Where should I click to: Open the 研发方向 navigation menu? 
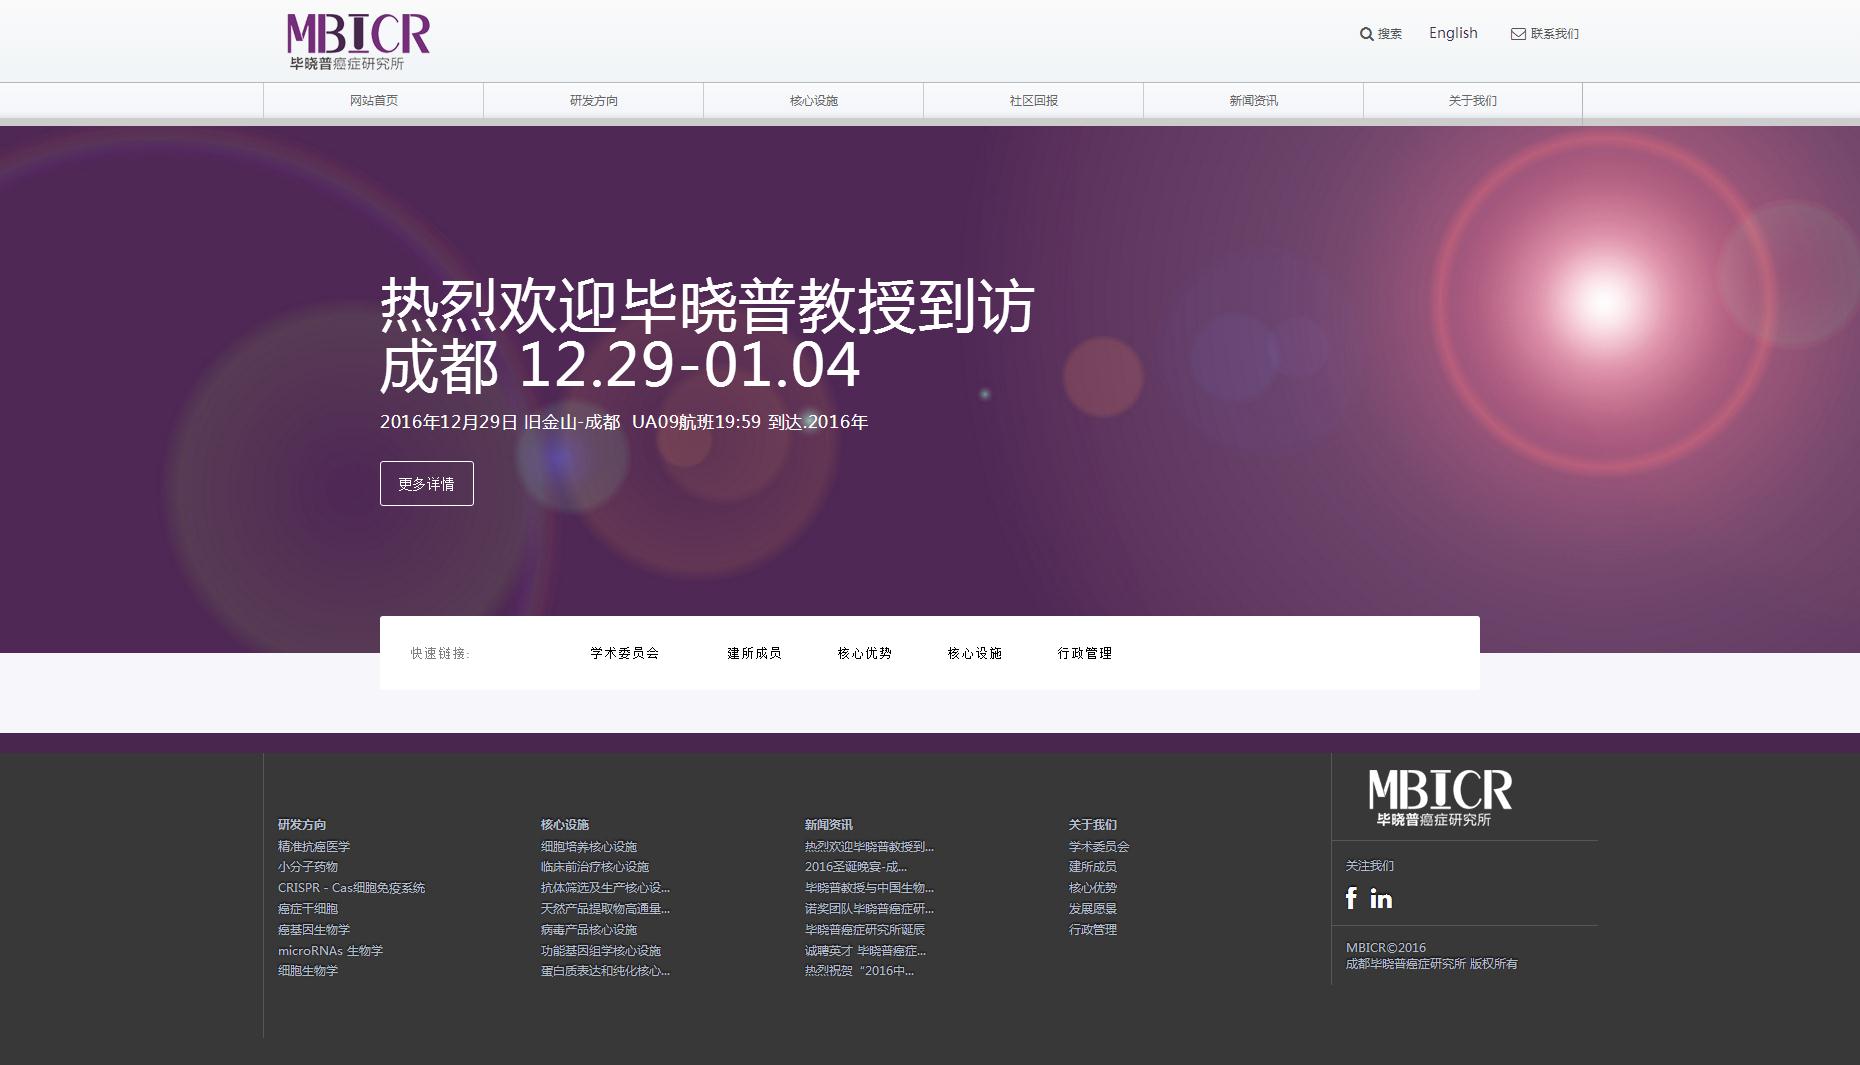[x=593, y=101]
